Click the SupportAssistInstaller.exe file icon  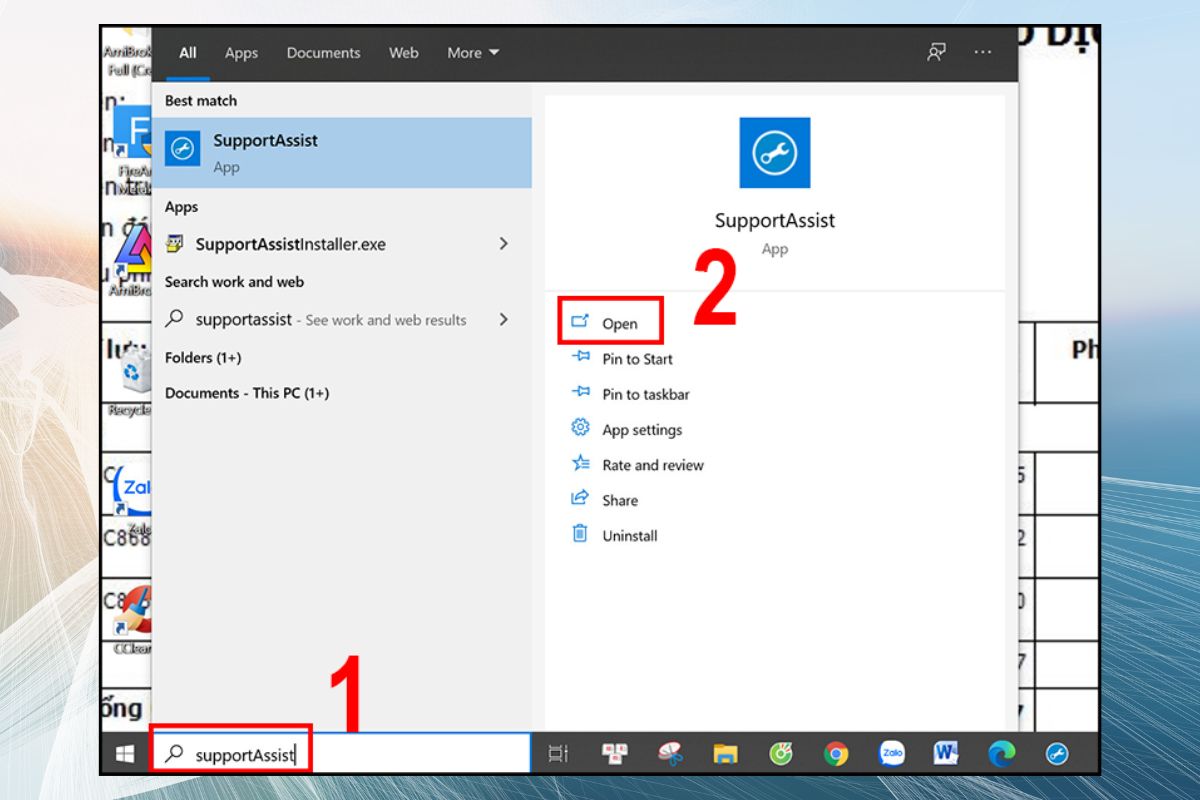[x=175, y=244]
